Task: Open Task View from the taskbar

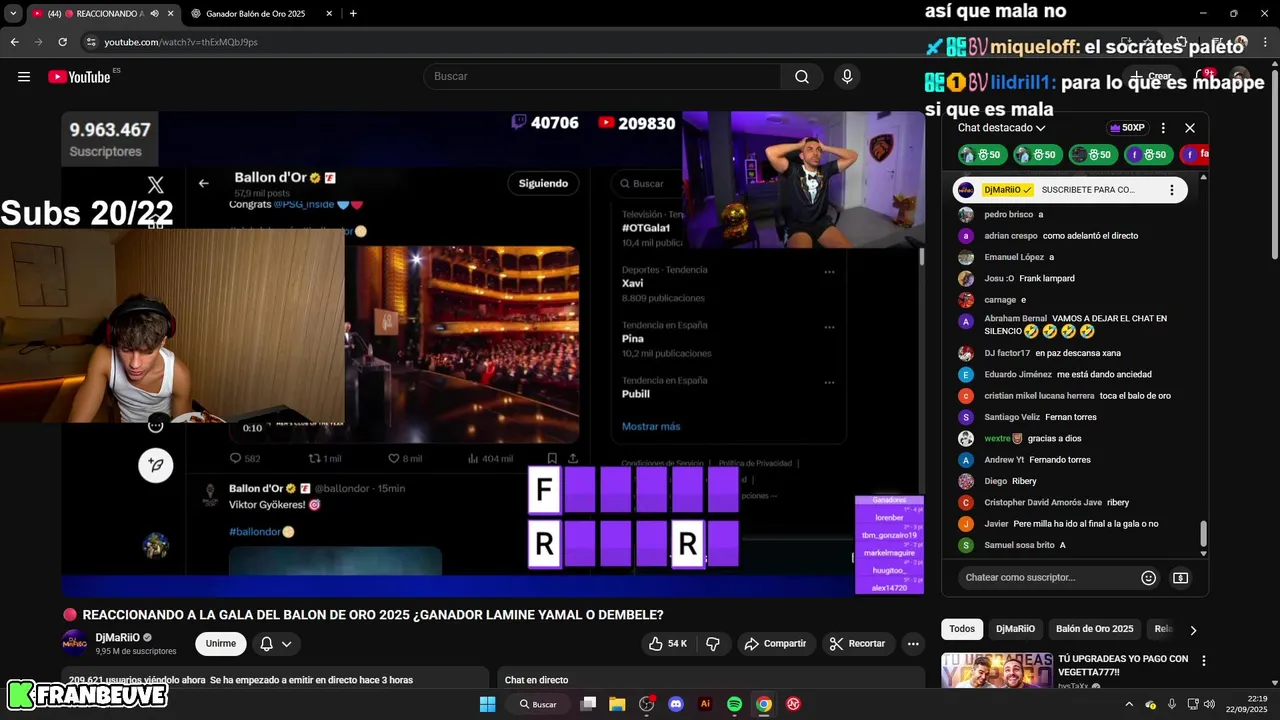Action: coord(588,704)
